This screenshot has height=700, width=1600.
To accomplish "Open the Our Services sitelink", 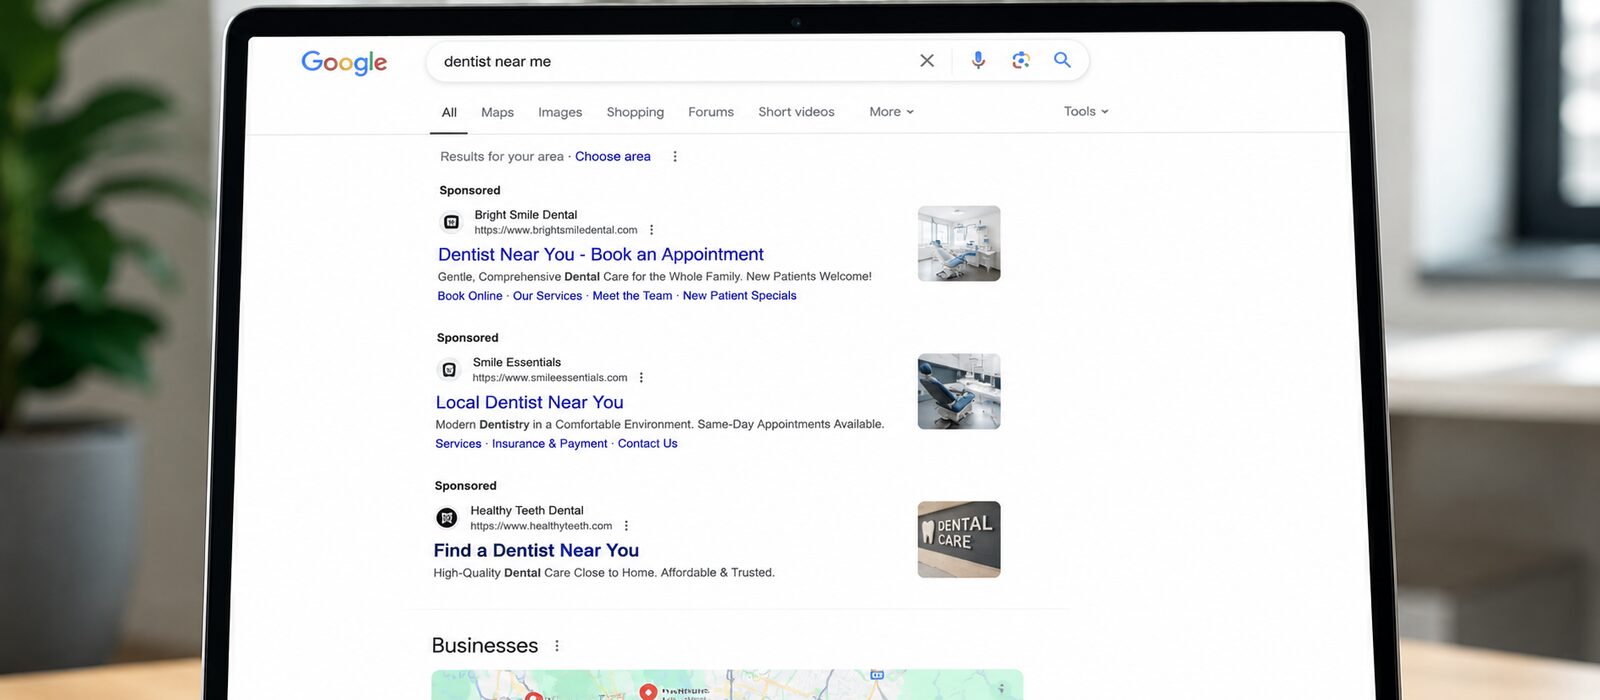I will click(x=547, y=296).
